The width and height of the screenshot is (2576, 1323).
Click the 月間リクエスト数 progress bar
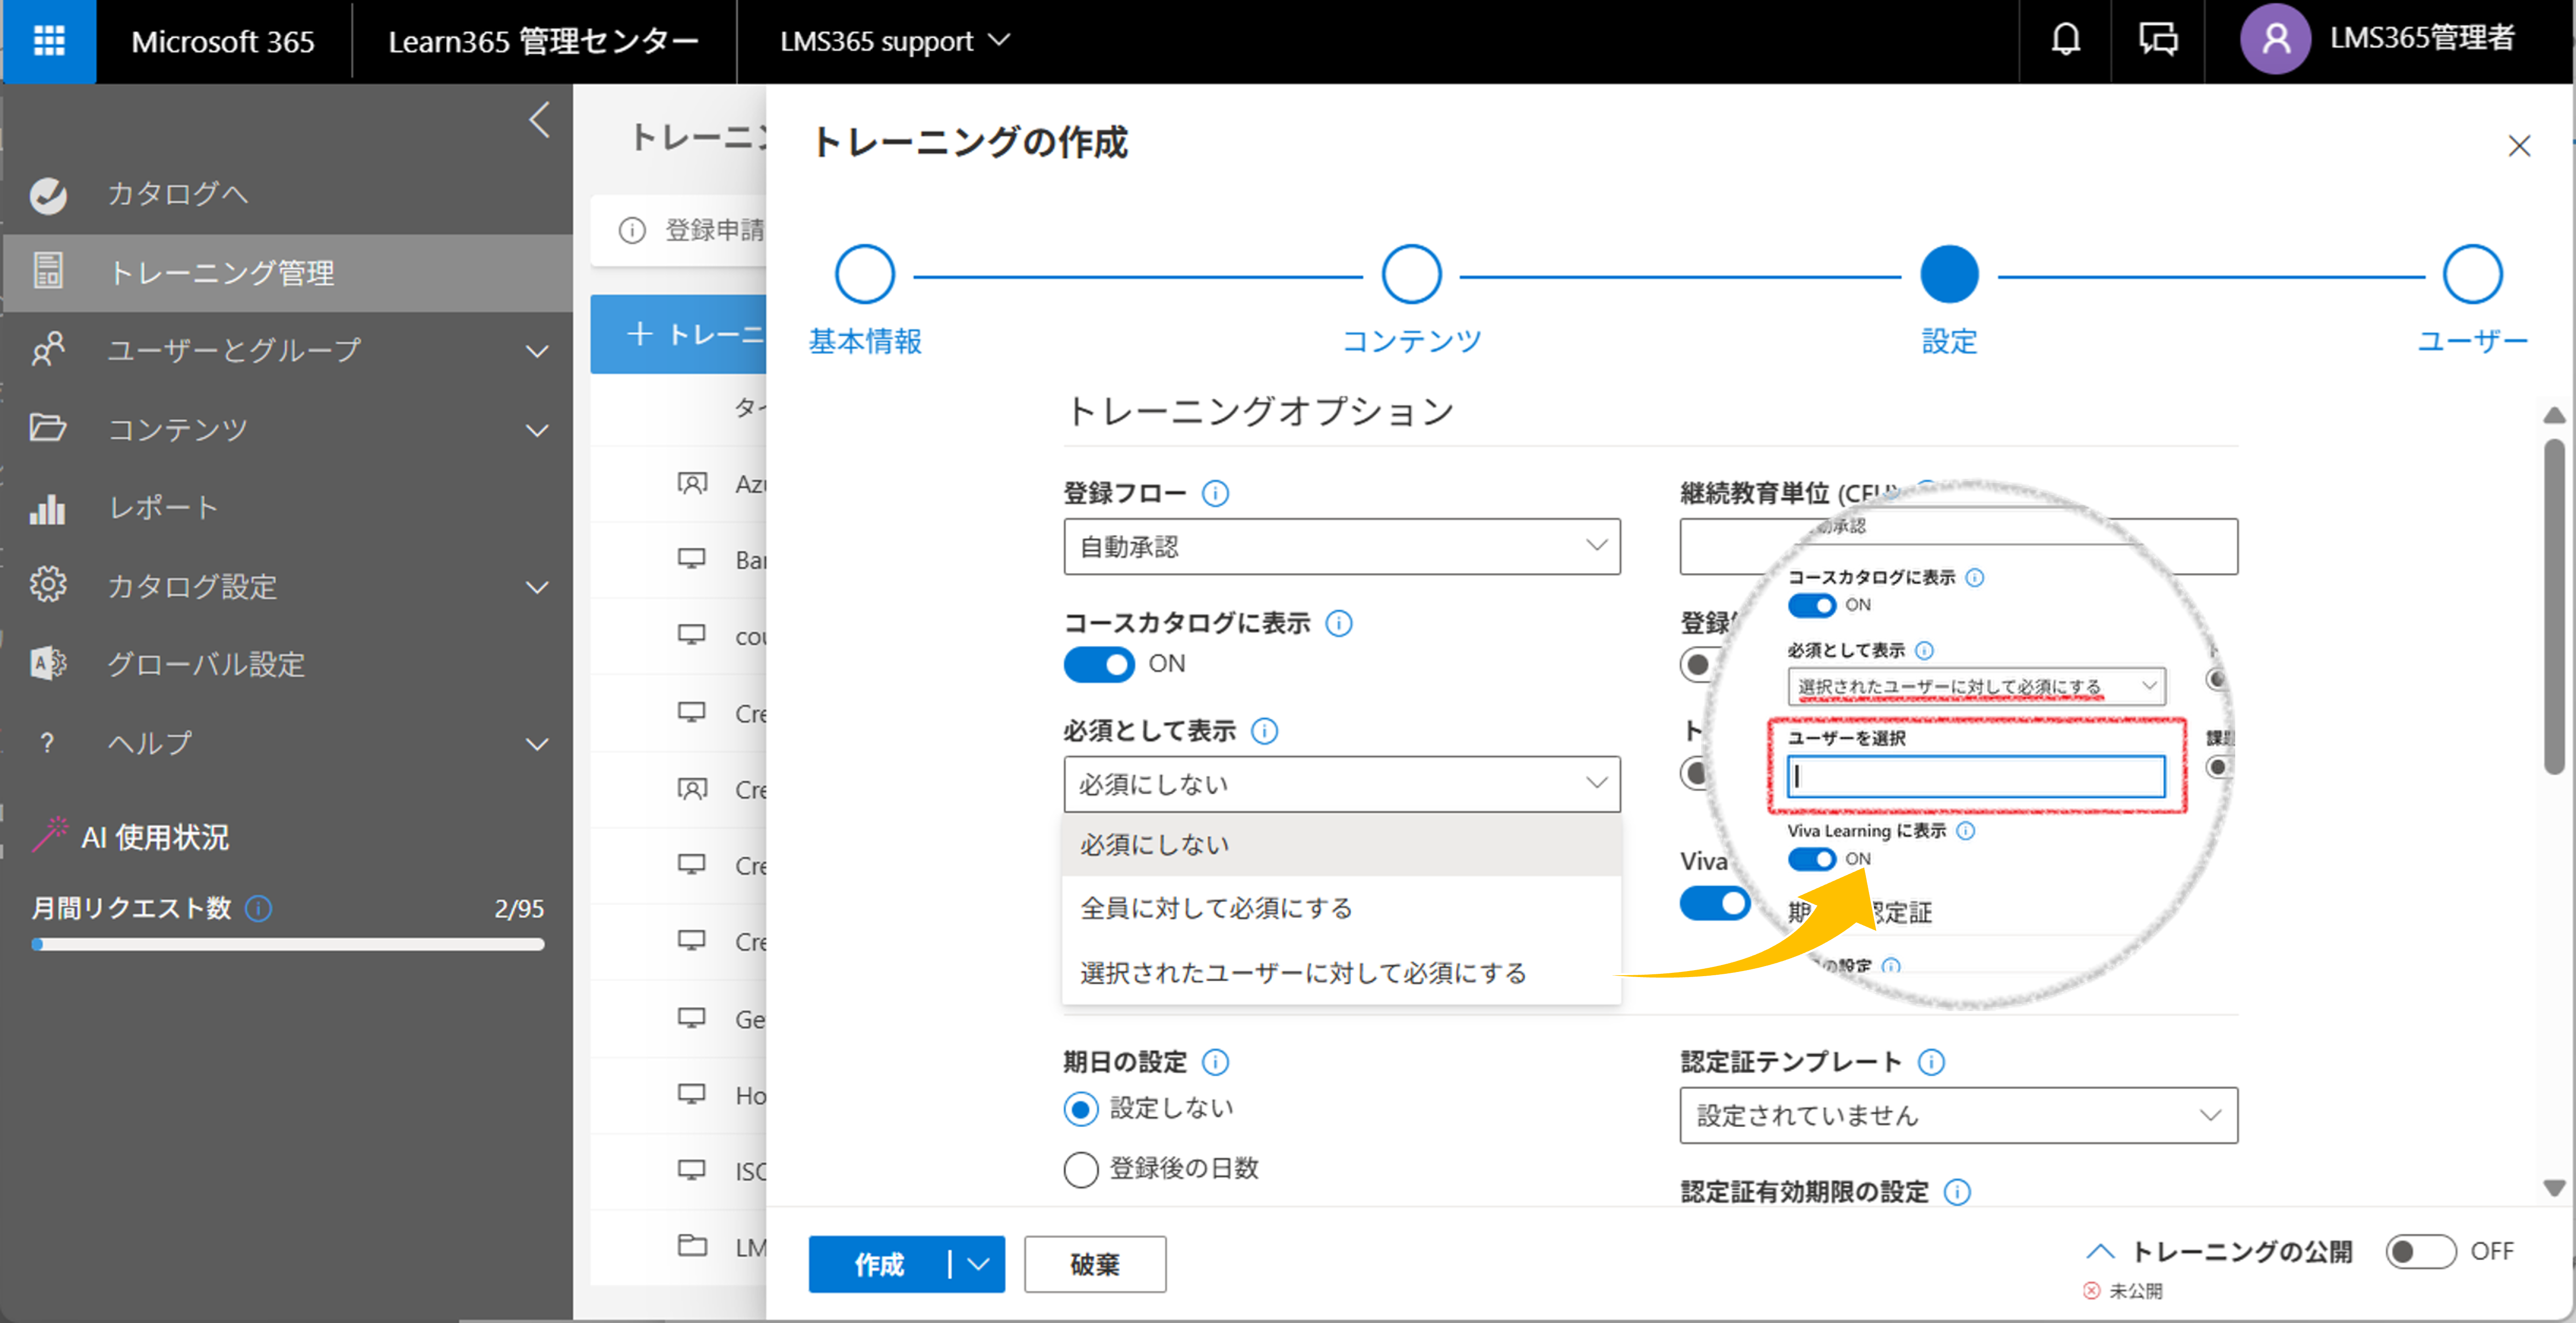coord(288,945)
